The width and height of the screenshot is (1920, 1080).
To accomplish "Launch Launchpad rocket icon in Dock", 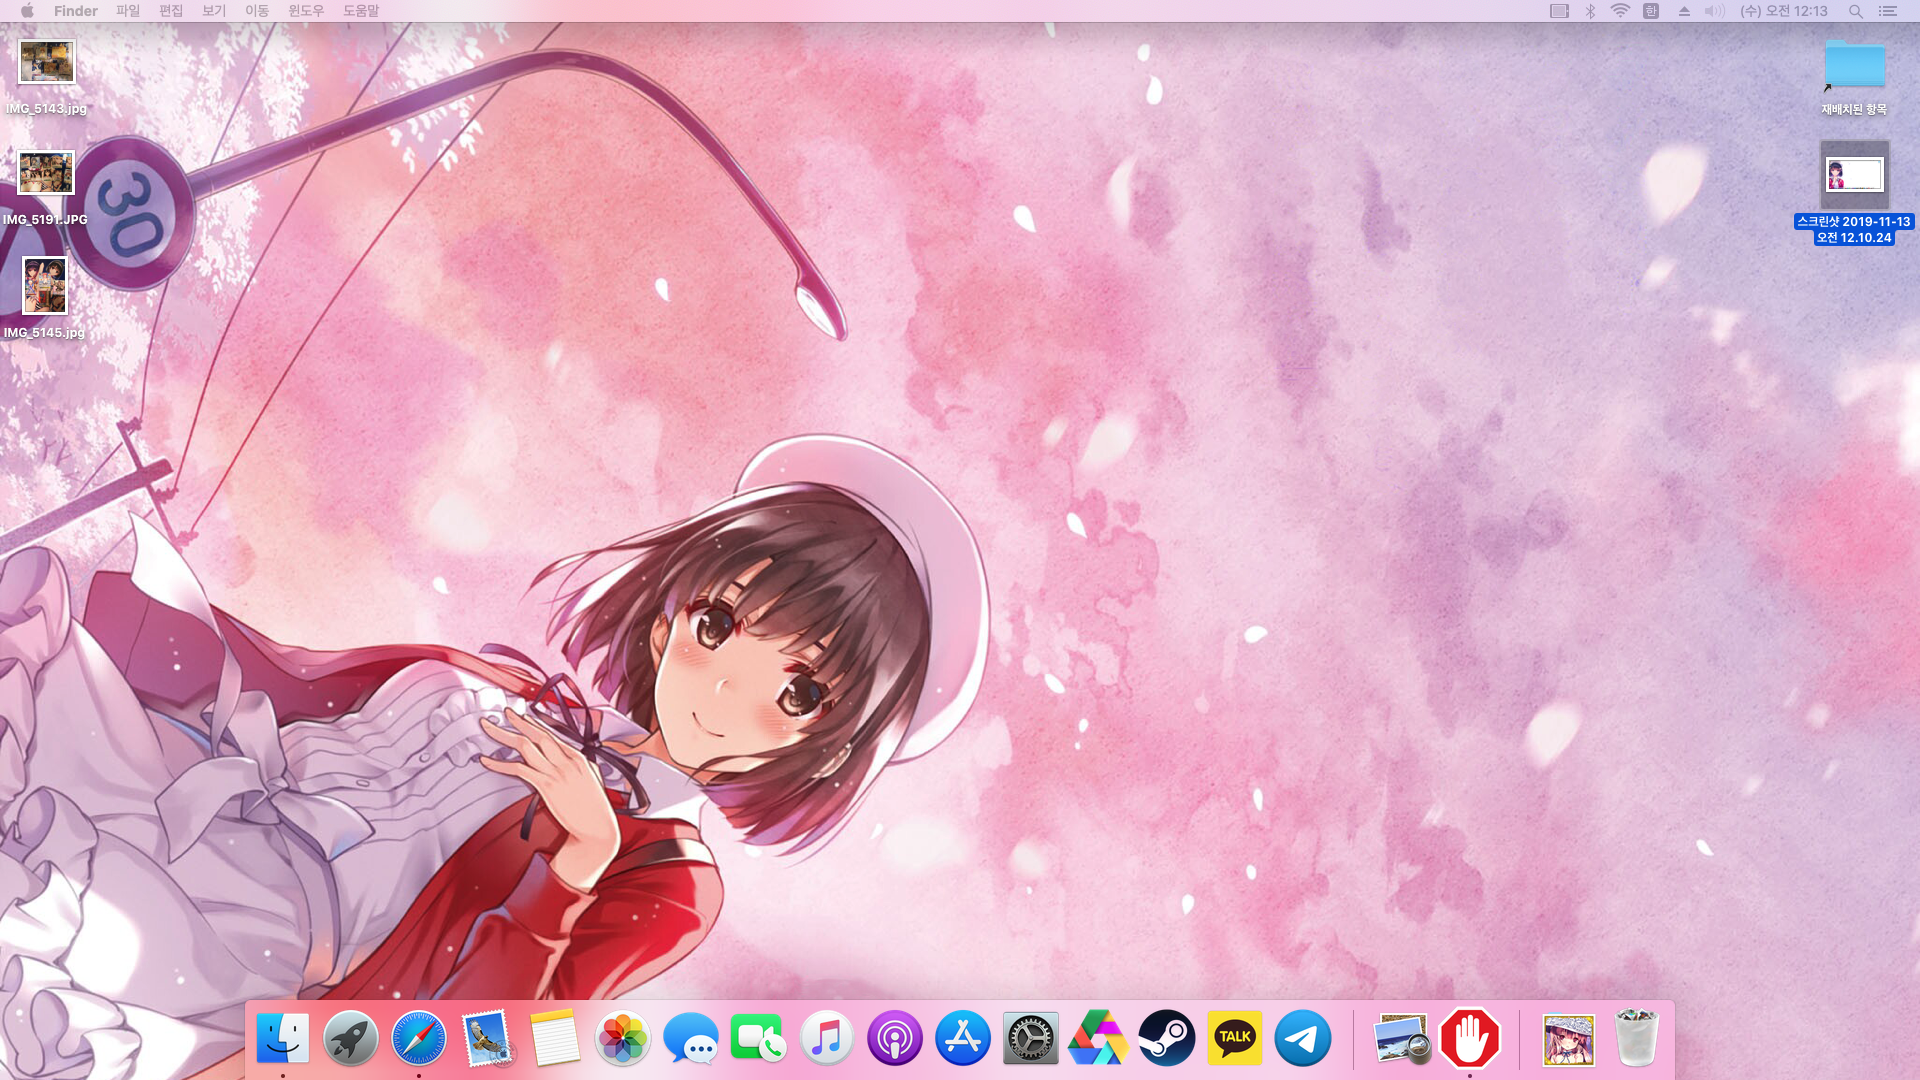I will click(351, 1038).
